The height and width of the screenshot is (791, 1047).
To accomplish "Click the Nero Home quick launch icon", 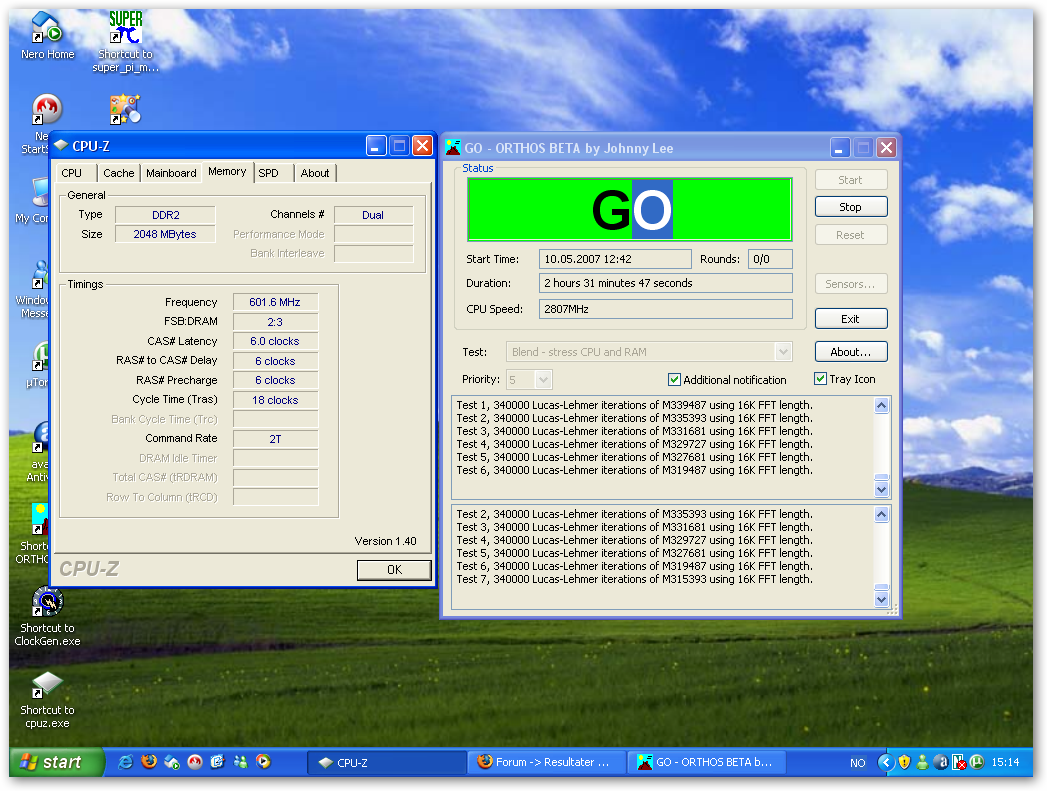I will [172, 762].
